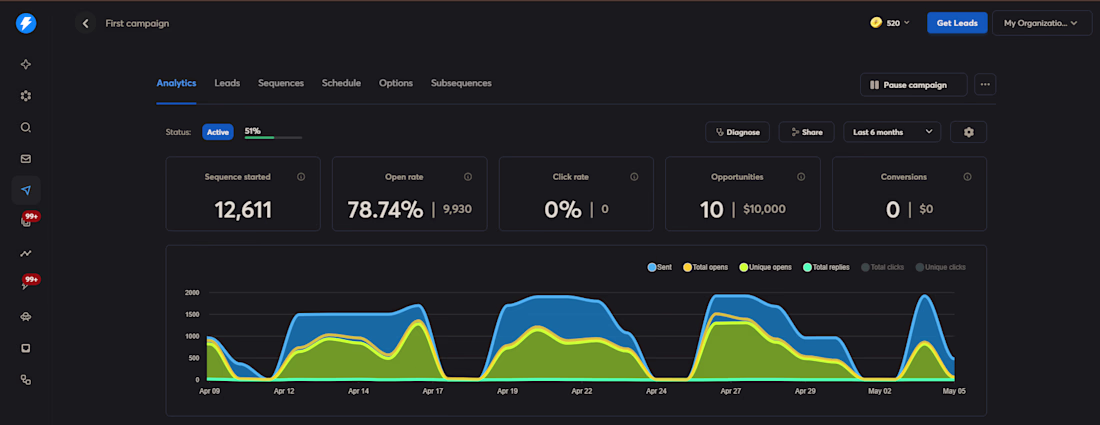Click info icon on Conversions card

[x=967, y=177]
